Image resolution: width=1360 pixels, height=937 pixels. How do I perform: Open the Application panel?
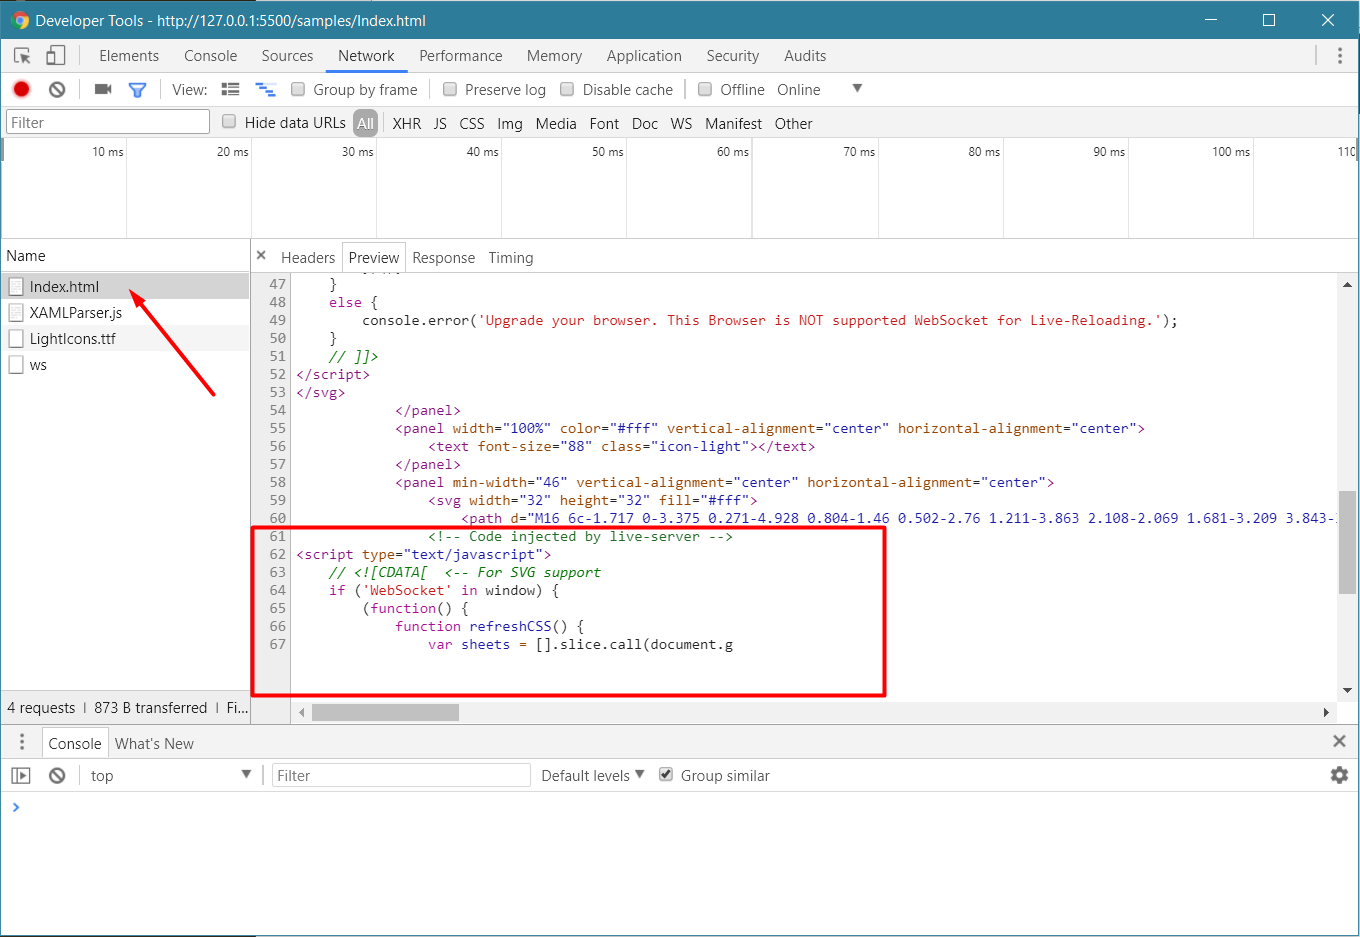(x=644, y=55)
